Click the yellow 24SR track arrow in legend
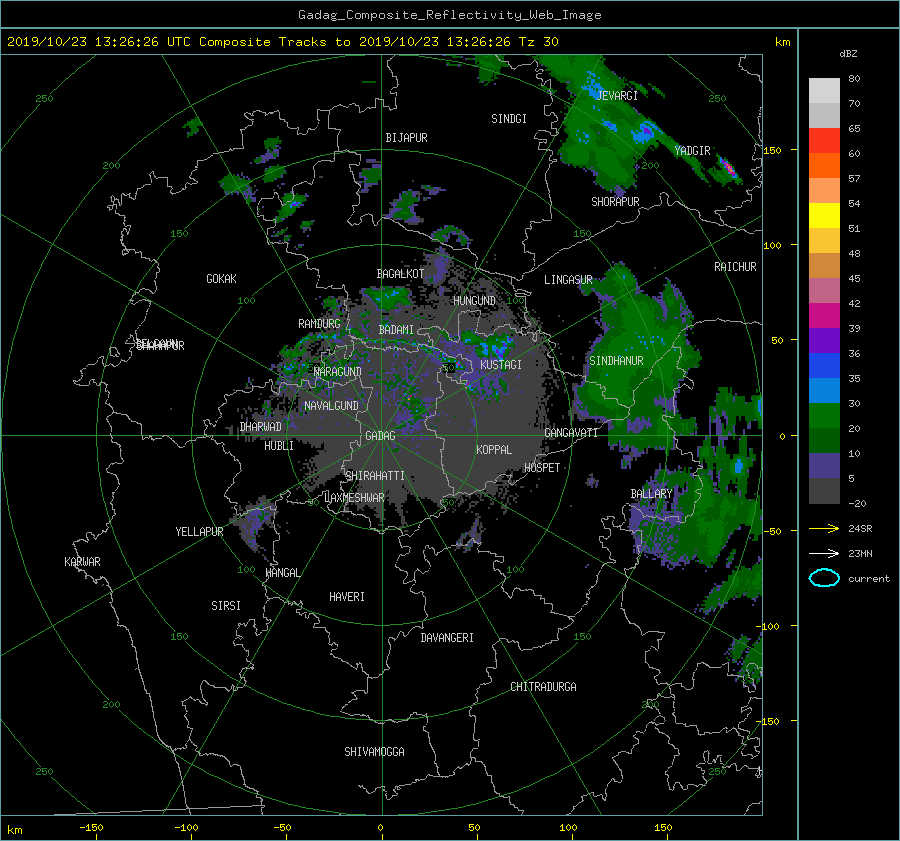This screenshot has height=841, width=900. click(824, 529)
